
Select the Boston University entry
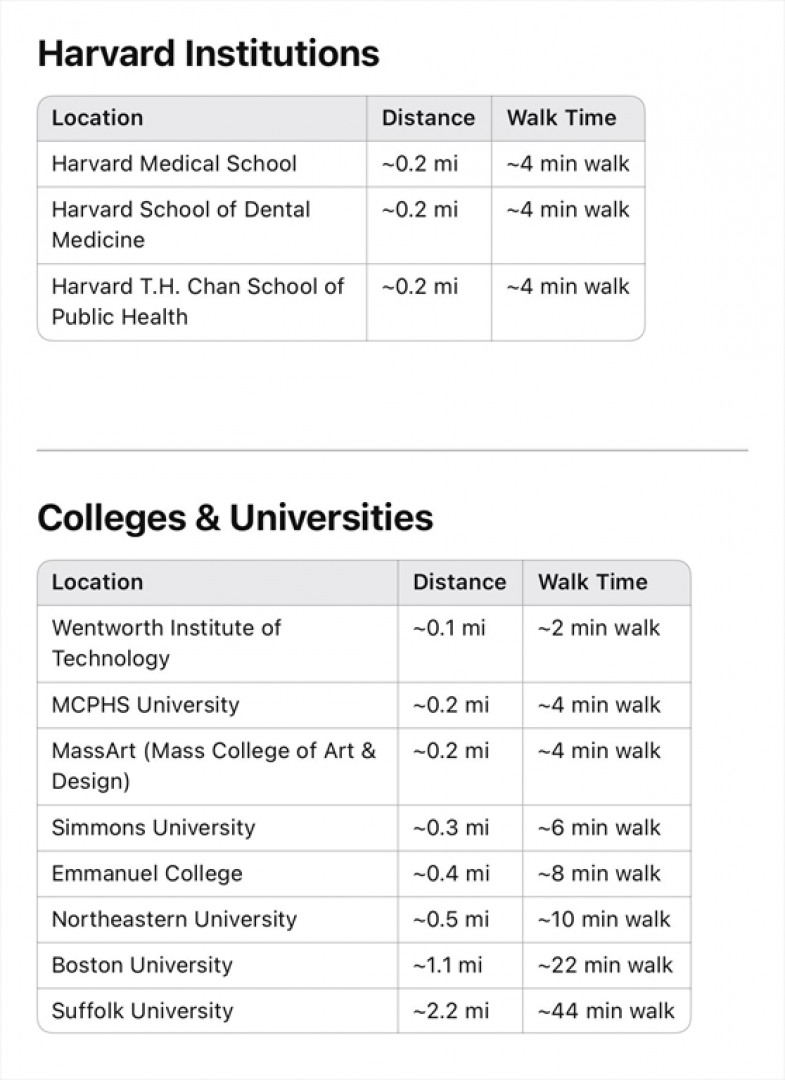point(142,965)
